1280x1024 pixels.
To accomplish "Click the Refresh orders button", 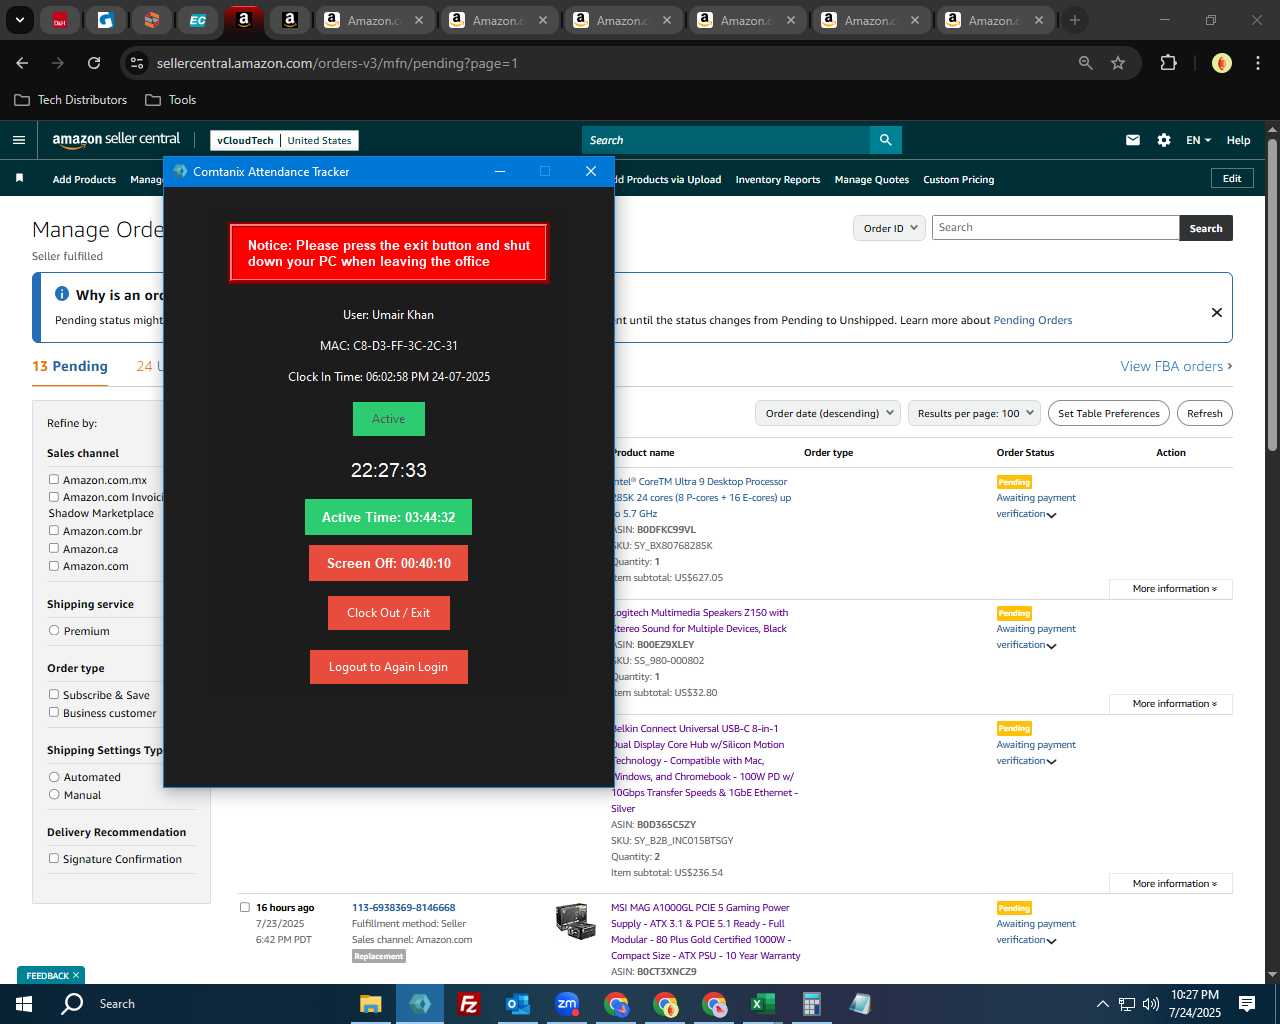I will coord(1204,413).
